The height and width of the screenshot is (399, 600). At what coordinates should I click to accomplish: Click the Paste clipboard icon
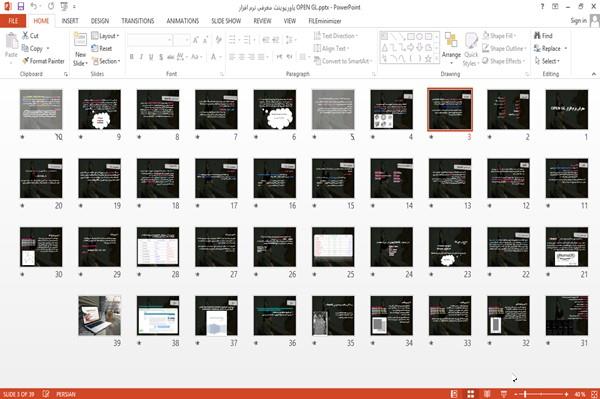click(x=11, y=41)
